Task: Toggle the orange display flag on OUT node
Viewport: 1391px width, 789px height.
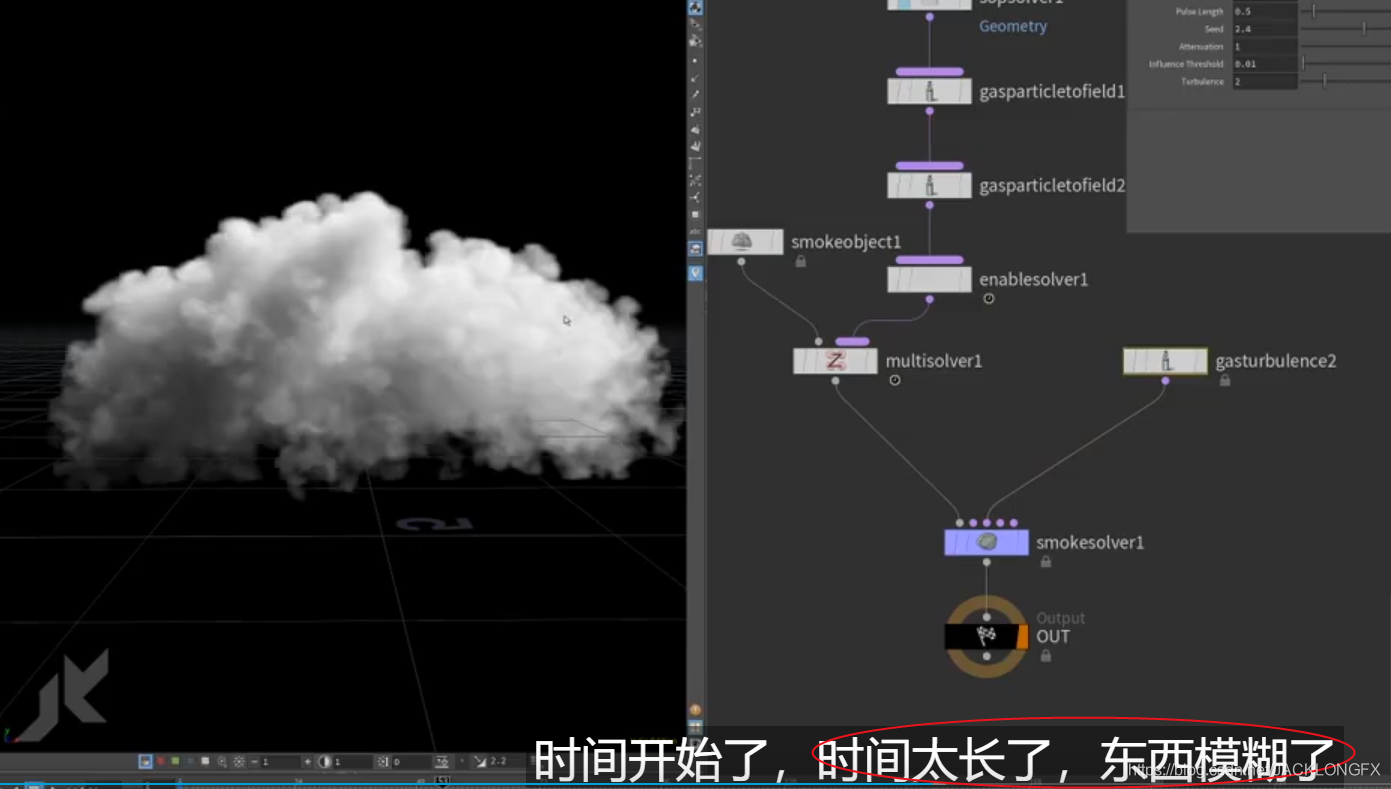Action: [x=1022, y=636]
